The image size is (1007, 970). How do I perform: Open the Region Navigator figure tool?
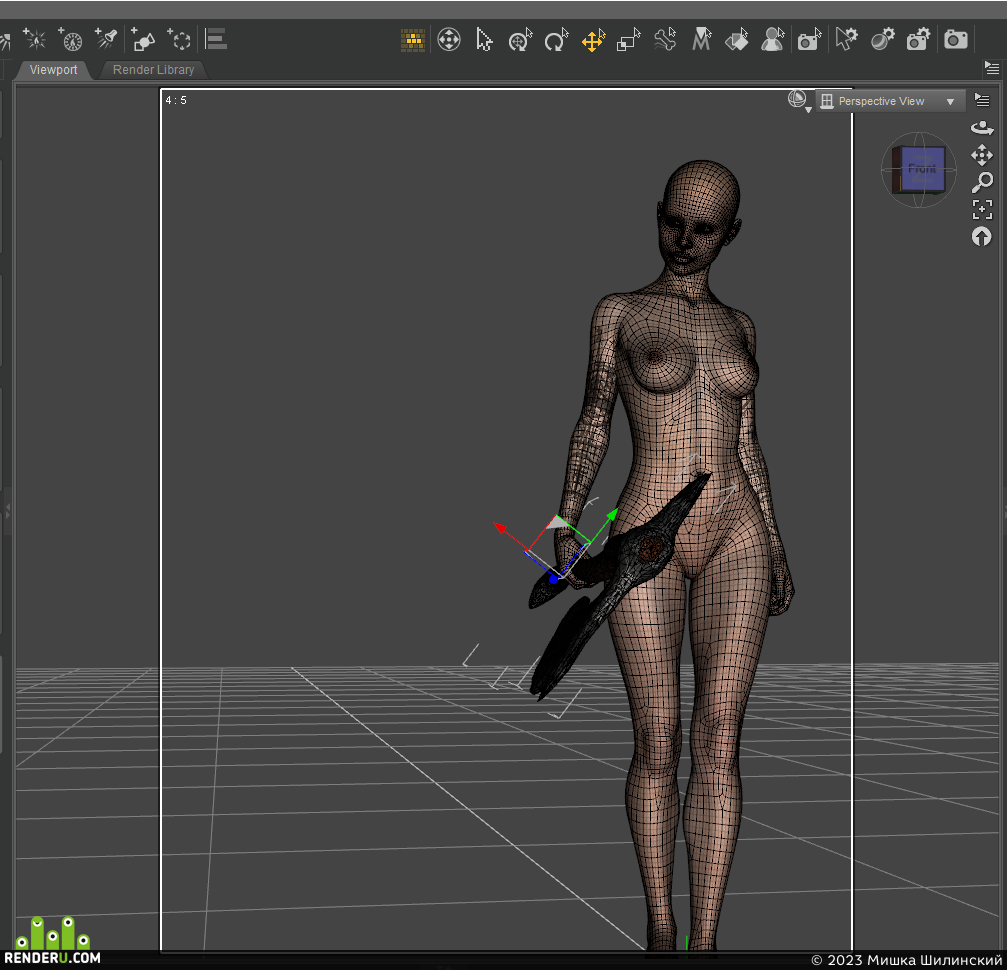pyautogui.click(x=772, y=40)
